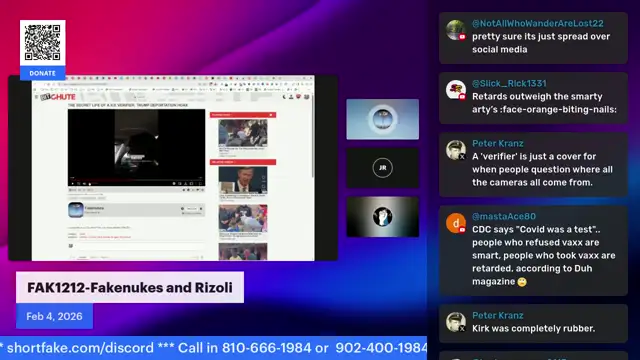Viewport: 640px width, 360px height.
Task: Select the JR participant tile
Action: pos(382,168)
